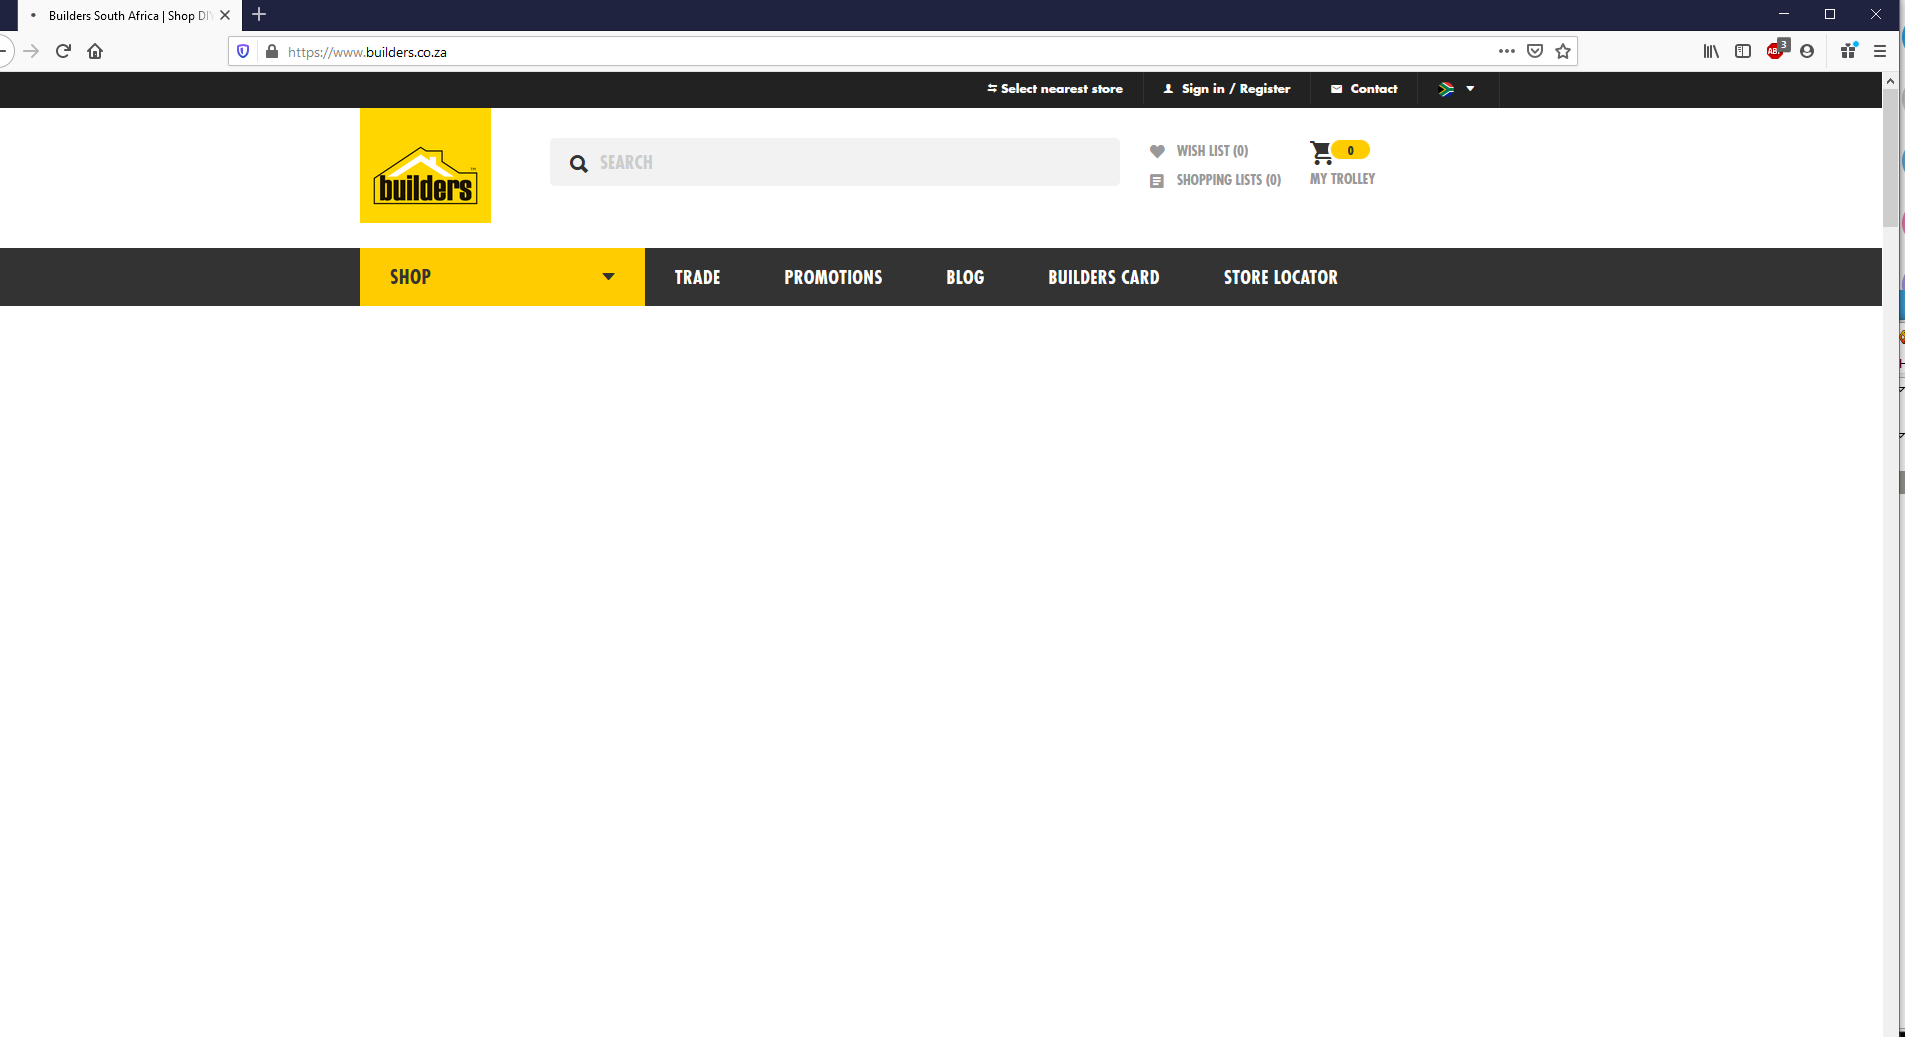Screen dimensions: 1905x1037
Task: Open the STORE LOCATOR menu item
Action: 1280,277
